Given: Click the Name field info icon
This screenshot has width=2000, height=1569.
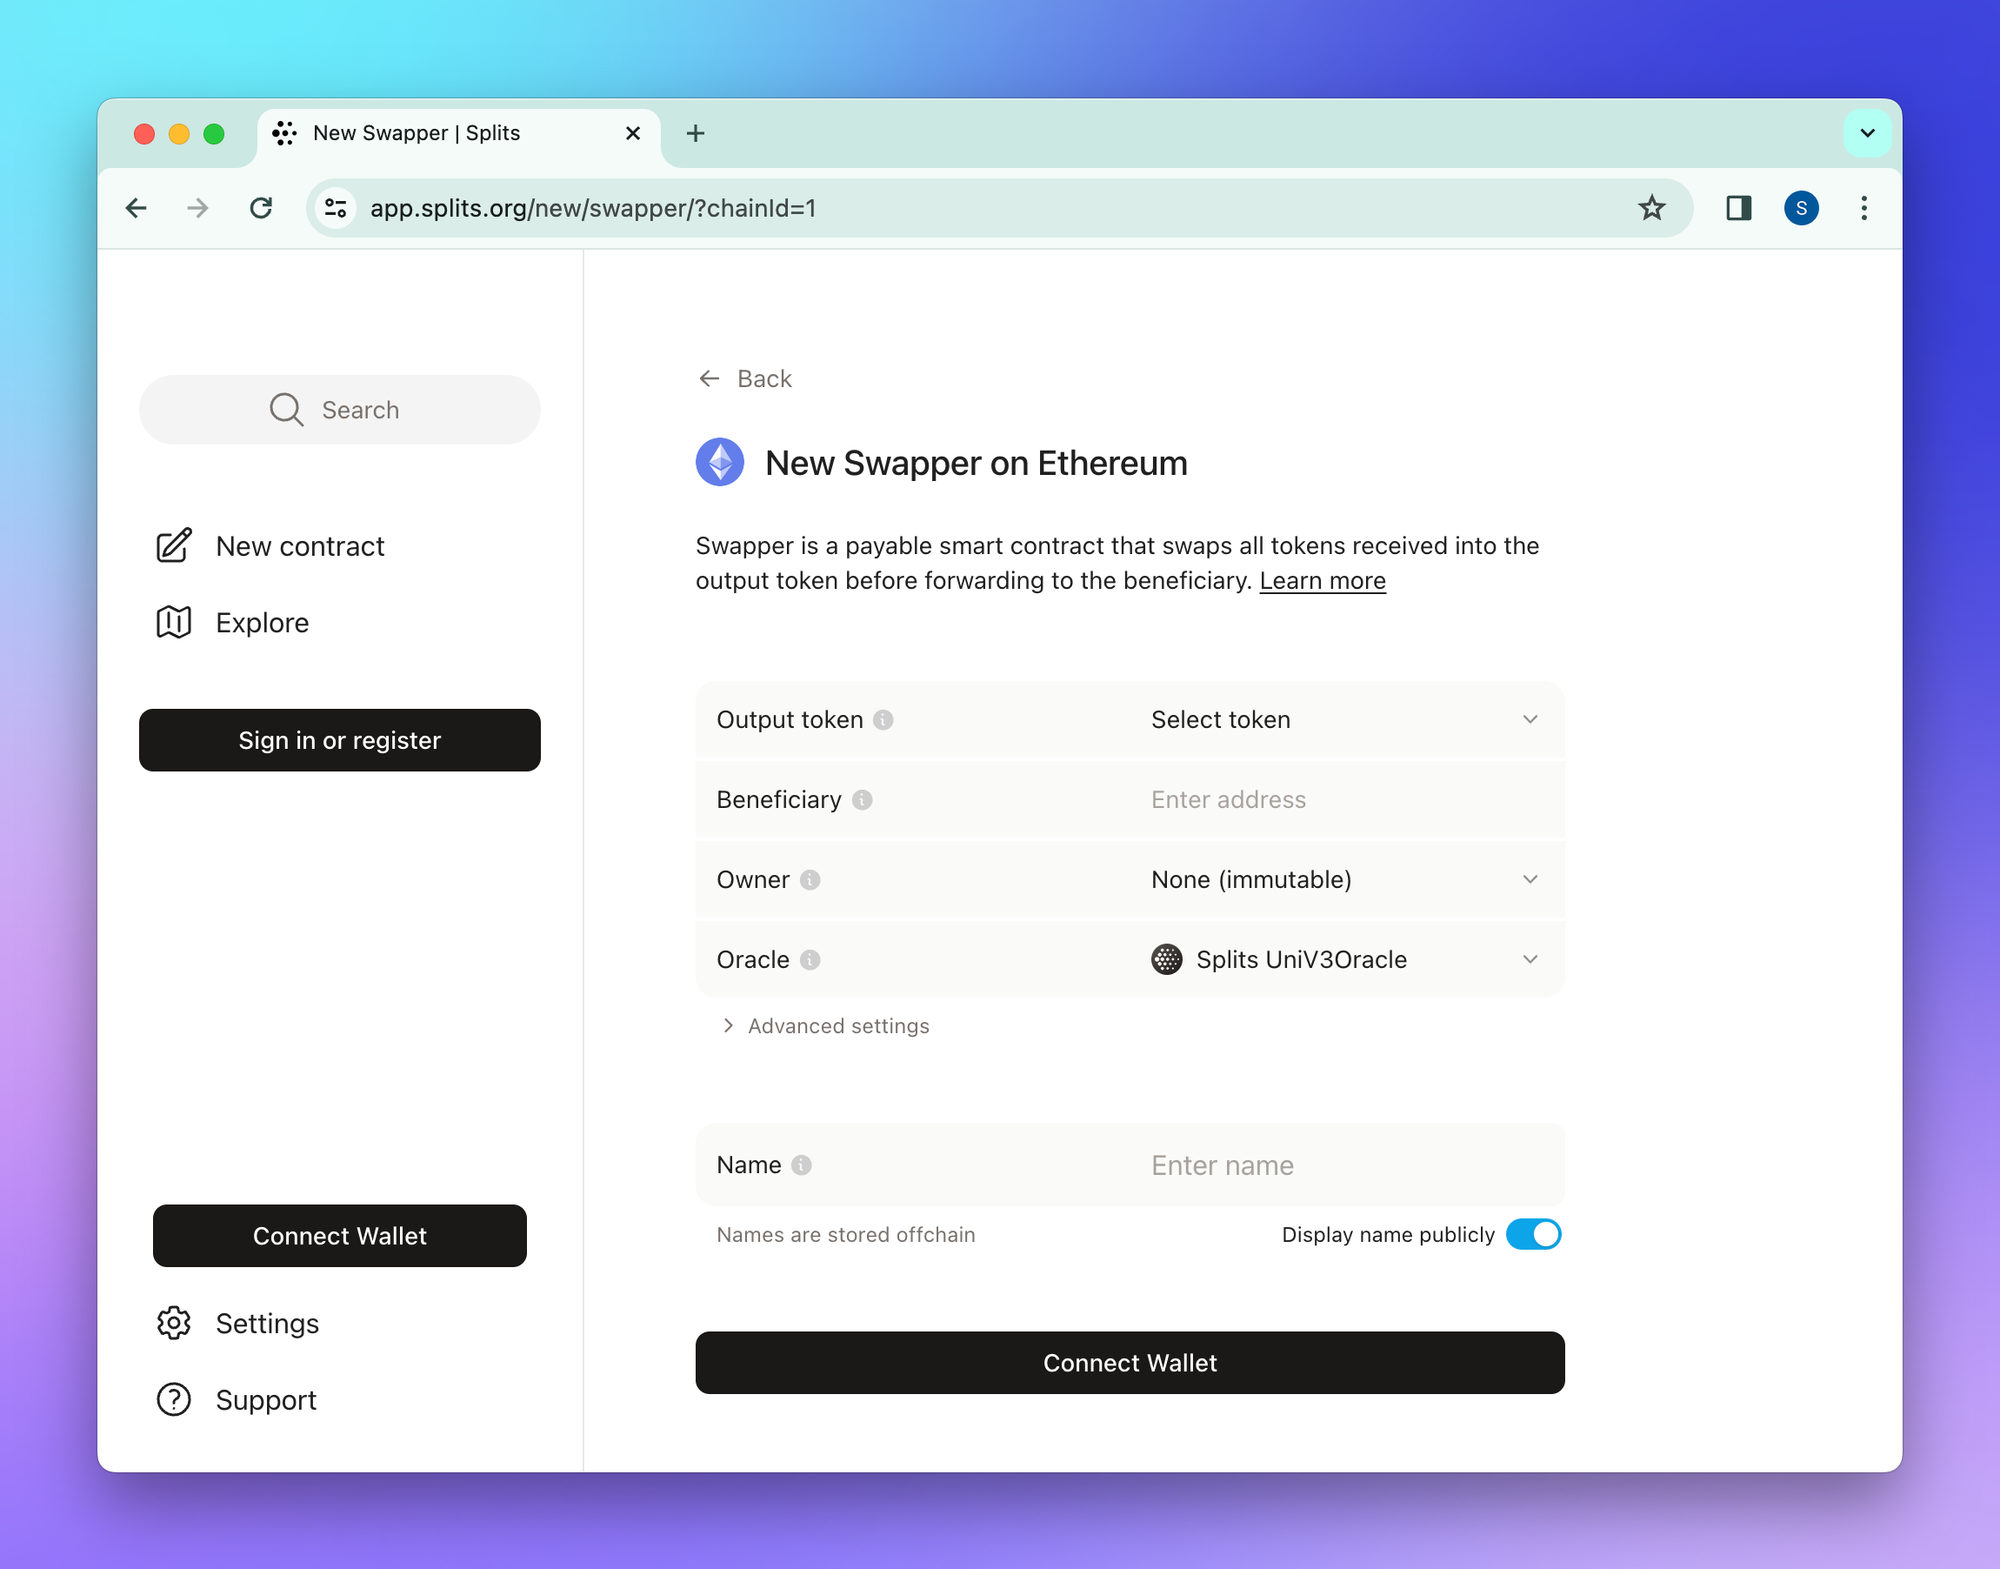Looking at the screenshot, I should coord(801,1165).
